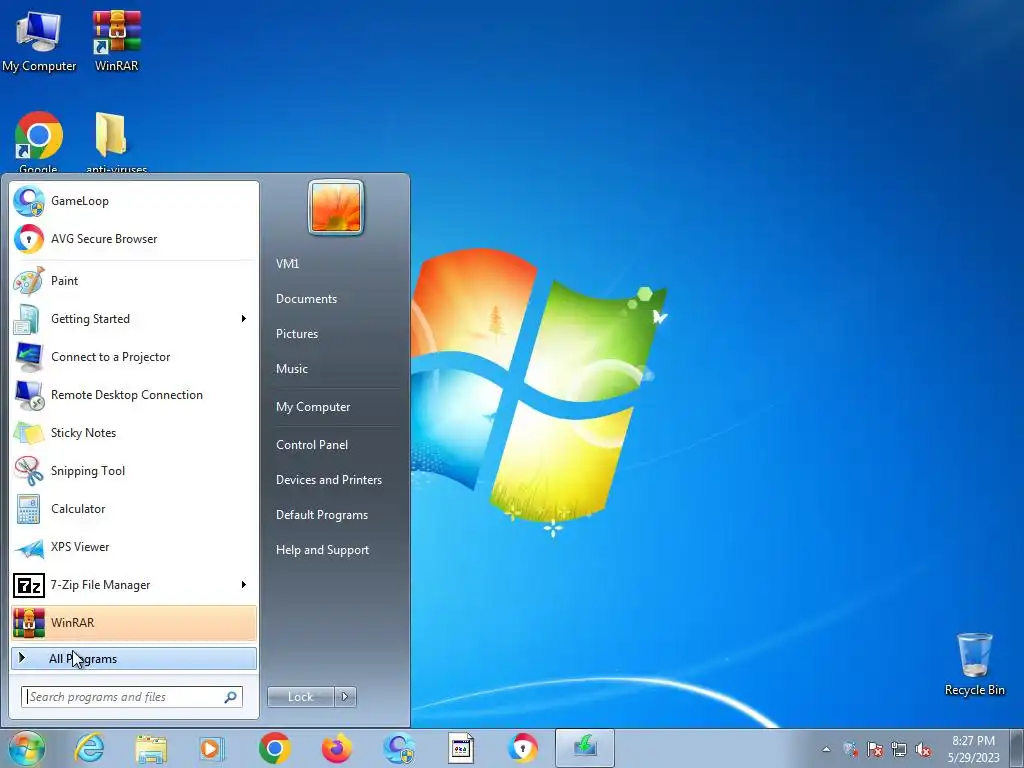Open My Computer in Start menu right pane
Screen dimensions: 1024x768
[313, 407]
